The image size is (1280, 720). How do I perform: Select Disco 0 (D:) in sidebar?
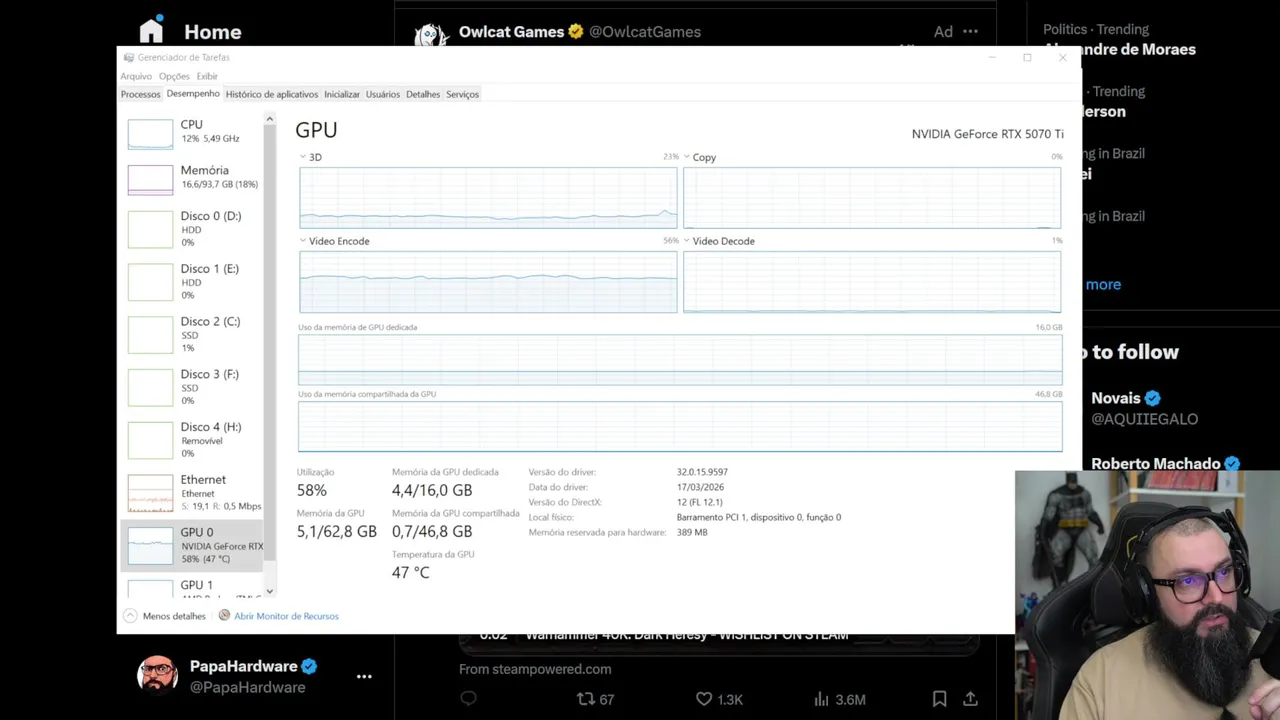coord(193,228)
